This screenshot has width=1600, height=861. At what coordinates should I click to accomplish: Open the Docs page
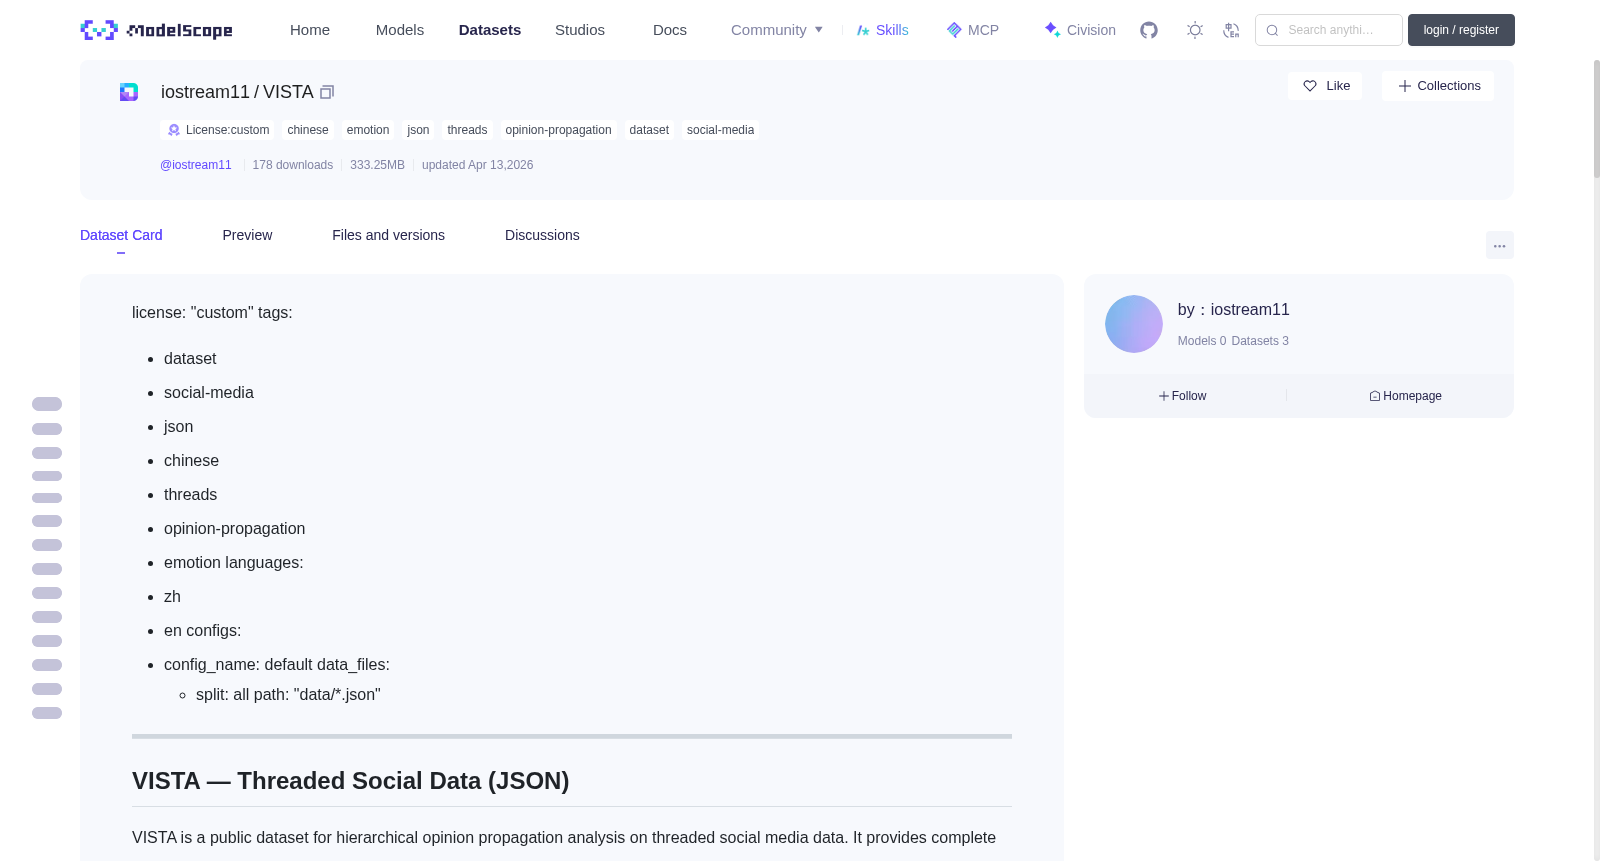point(670,30)
